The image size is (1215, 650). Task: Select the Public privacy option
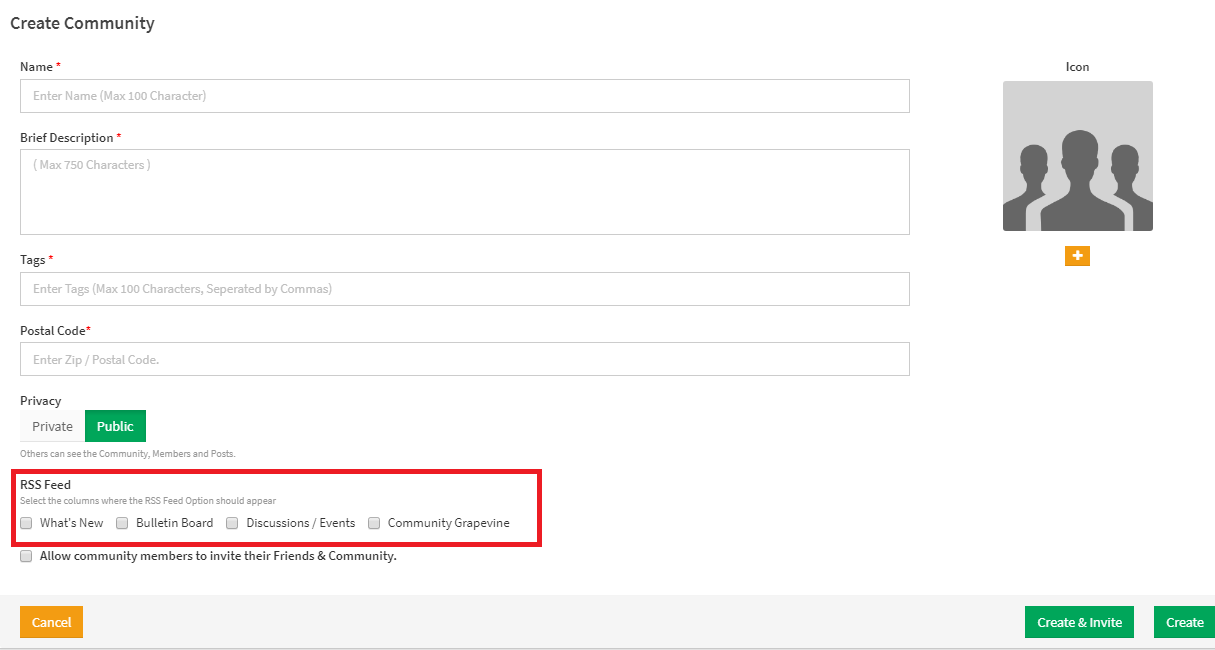[x=115, y=426]
